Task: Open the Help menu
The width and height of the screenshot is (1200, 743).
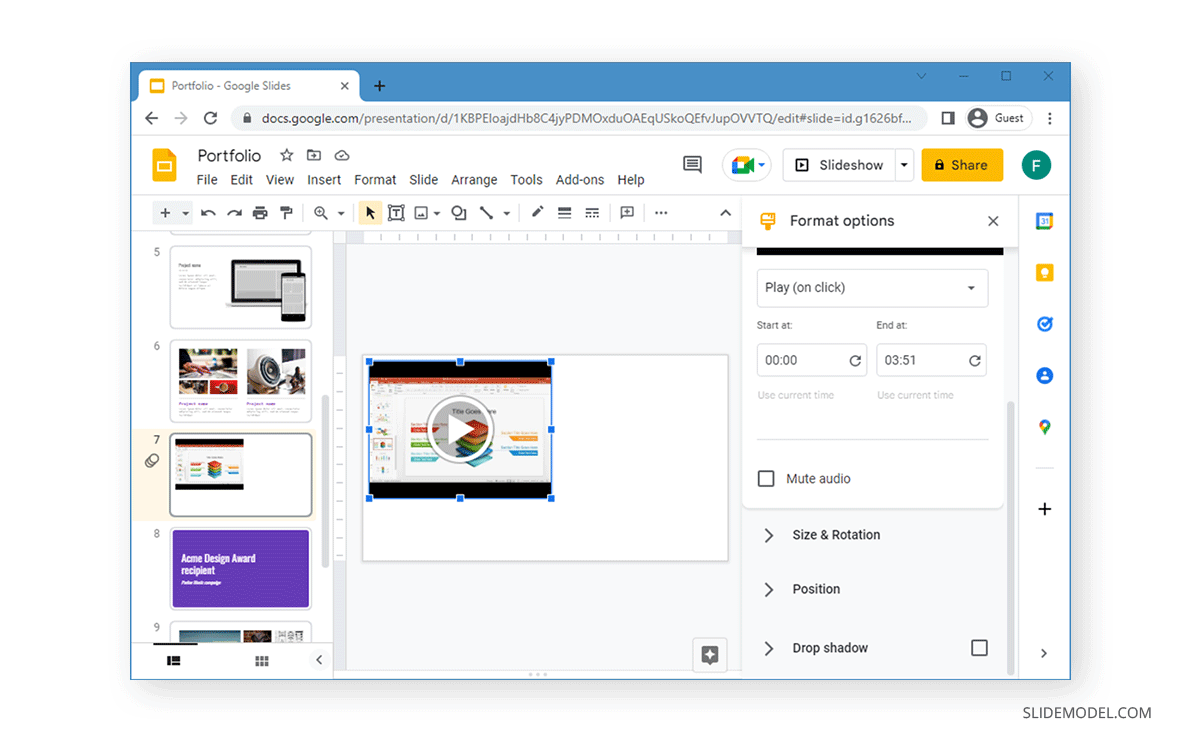Action: click(x=631, y=180)
